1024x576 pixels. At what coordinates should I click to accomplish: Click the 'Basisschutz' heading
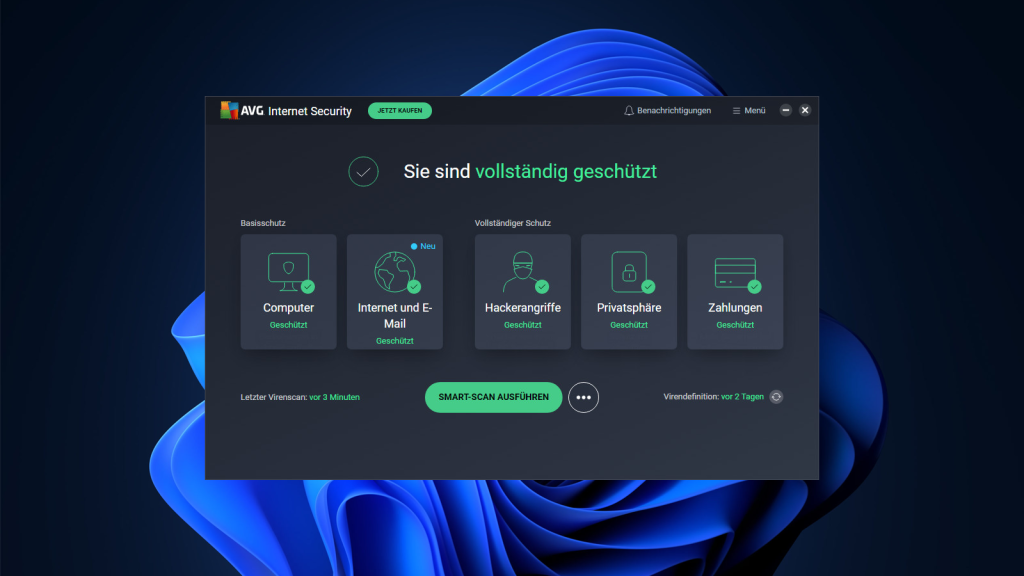(263, 223)
